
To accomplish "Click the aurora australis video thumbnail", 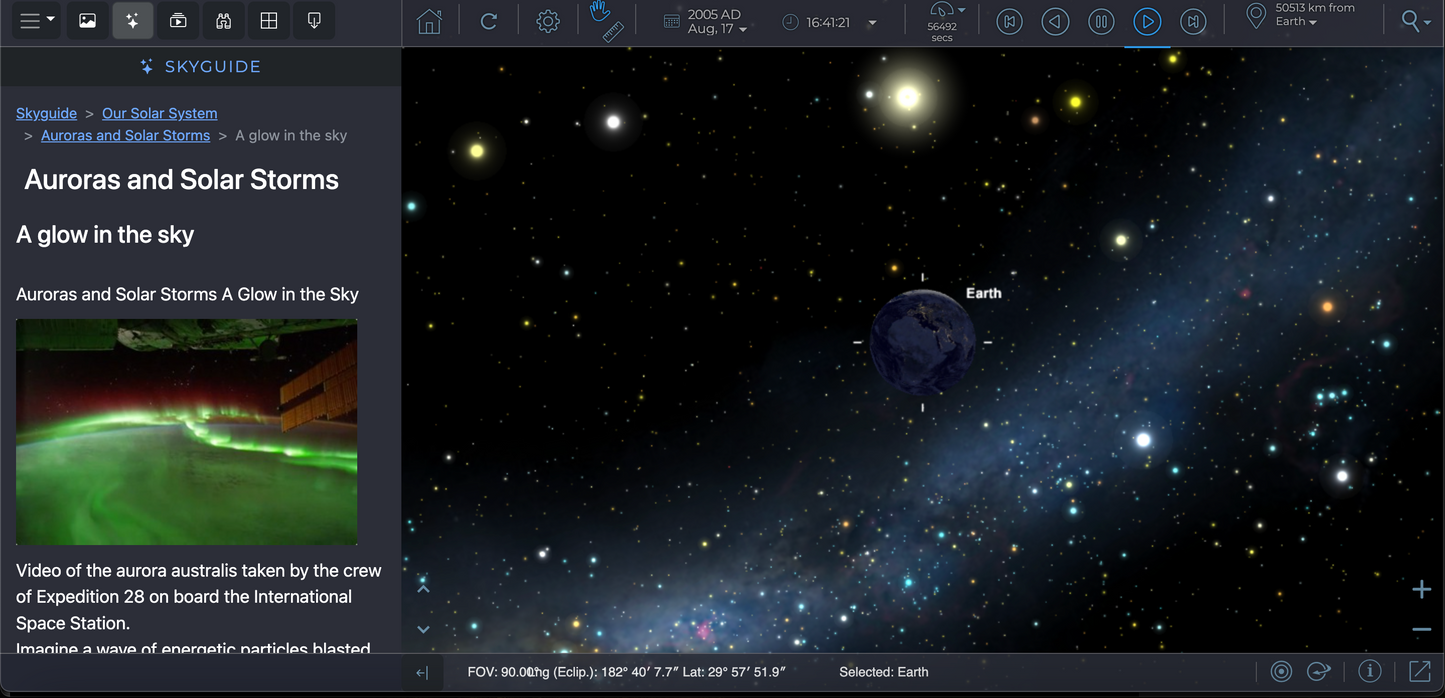I will (x=187, y=432).
